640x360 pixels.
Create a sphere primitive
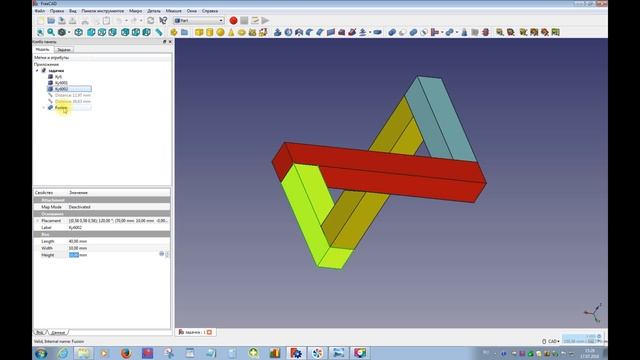click(x=220, y=32)
